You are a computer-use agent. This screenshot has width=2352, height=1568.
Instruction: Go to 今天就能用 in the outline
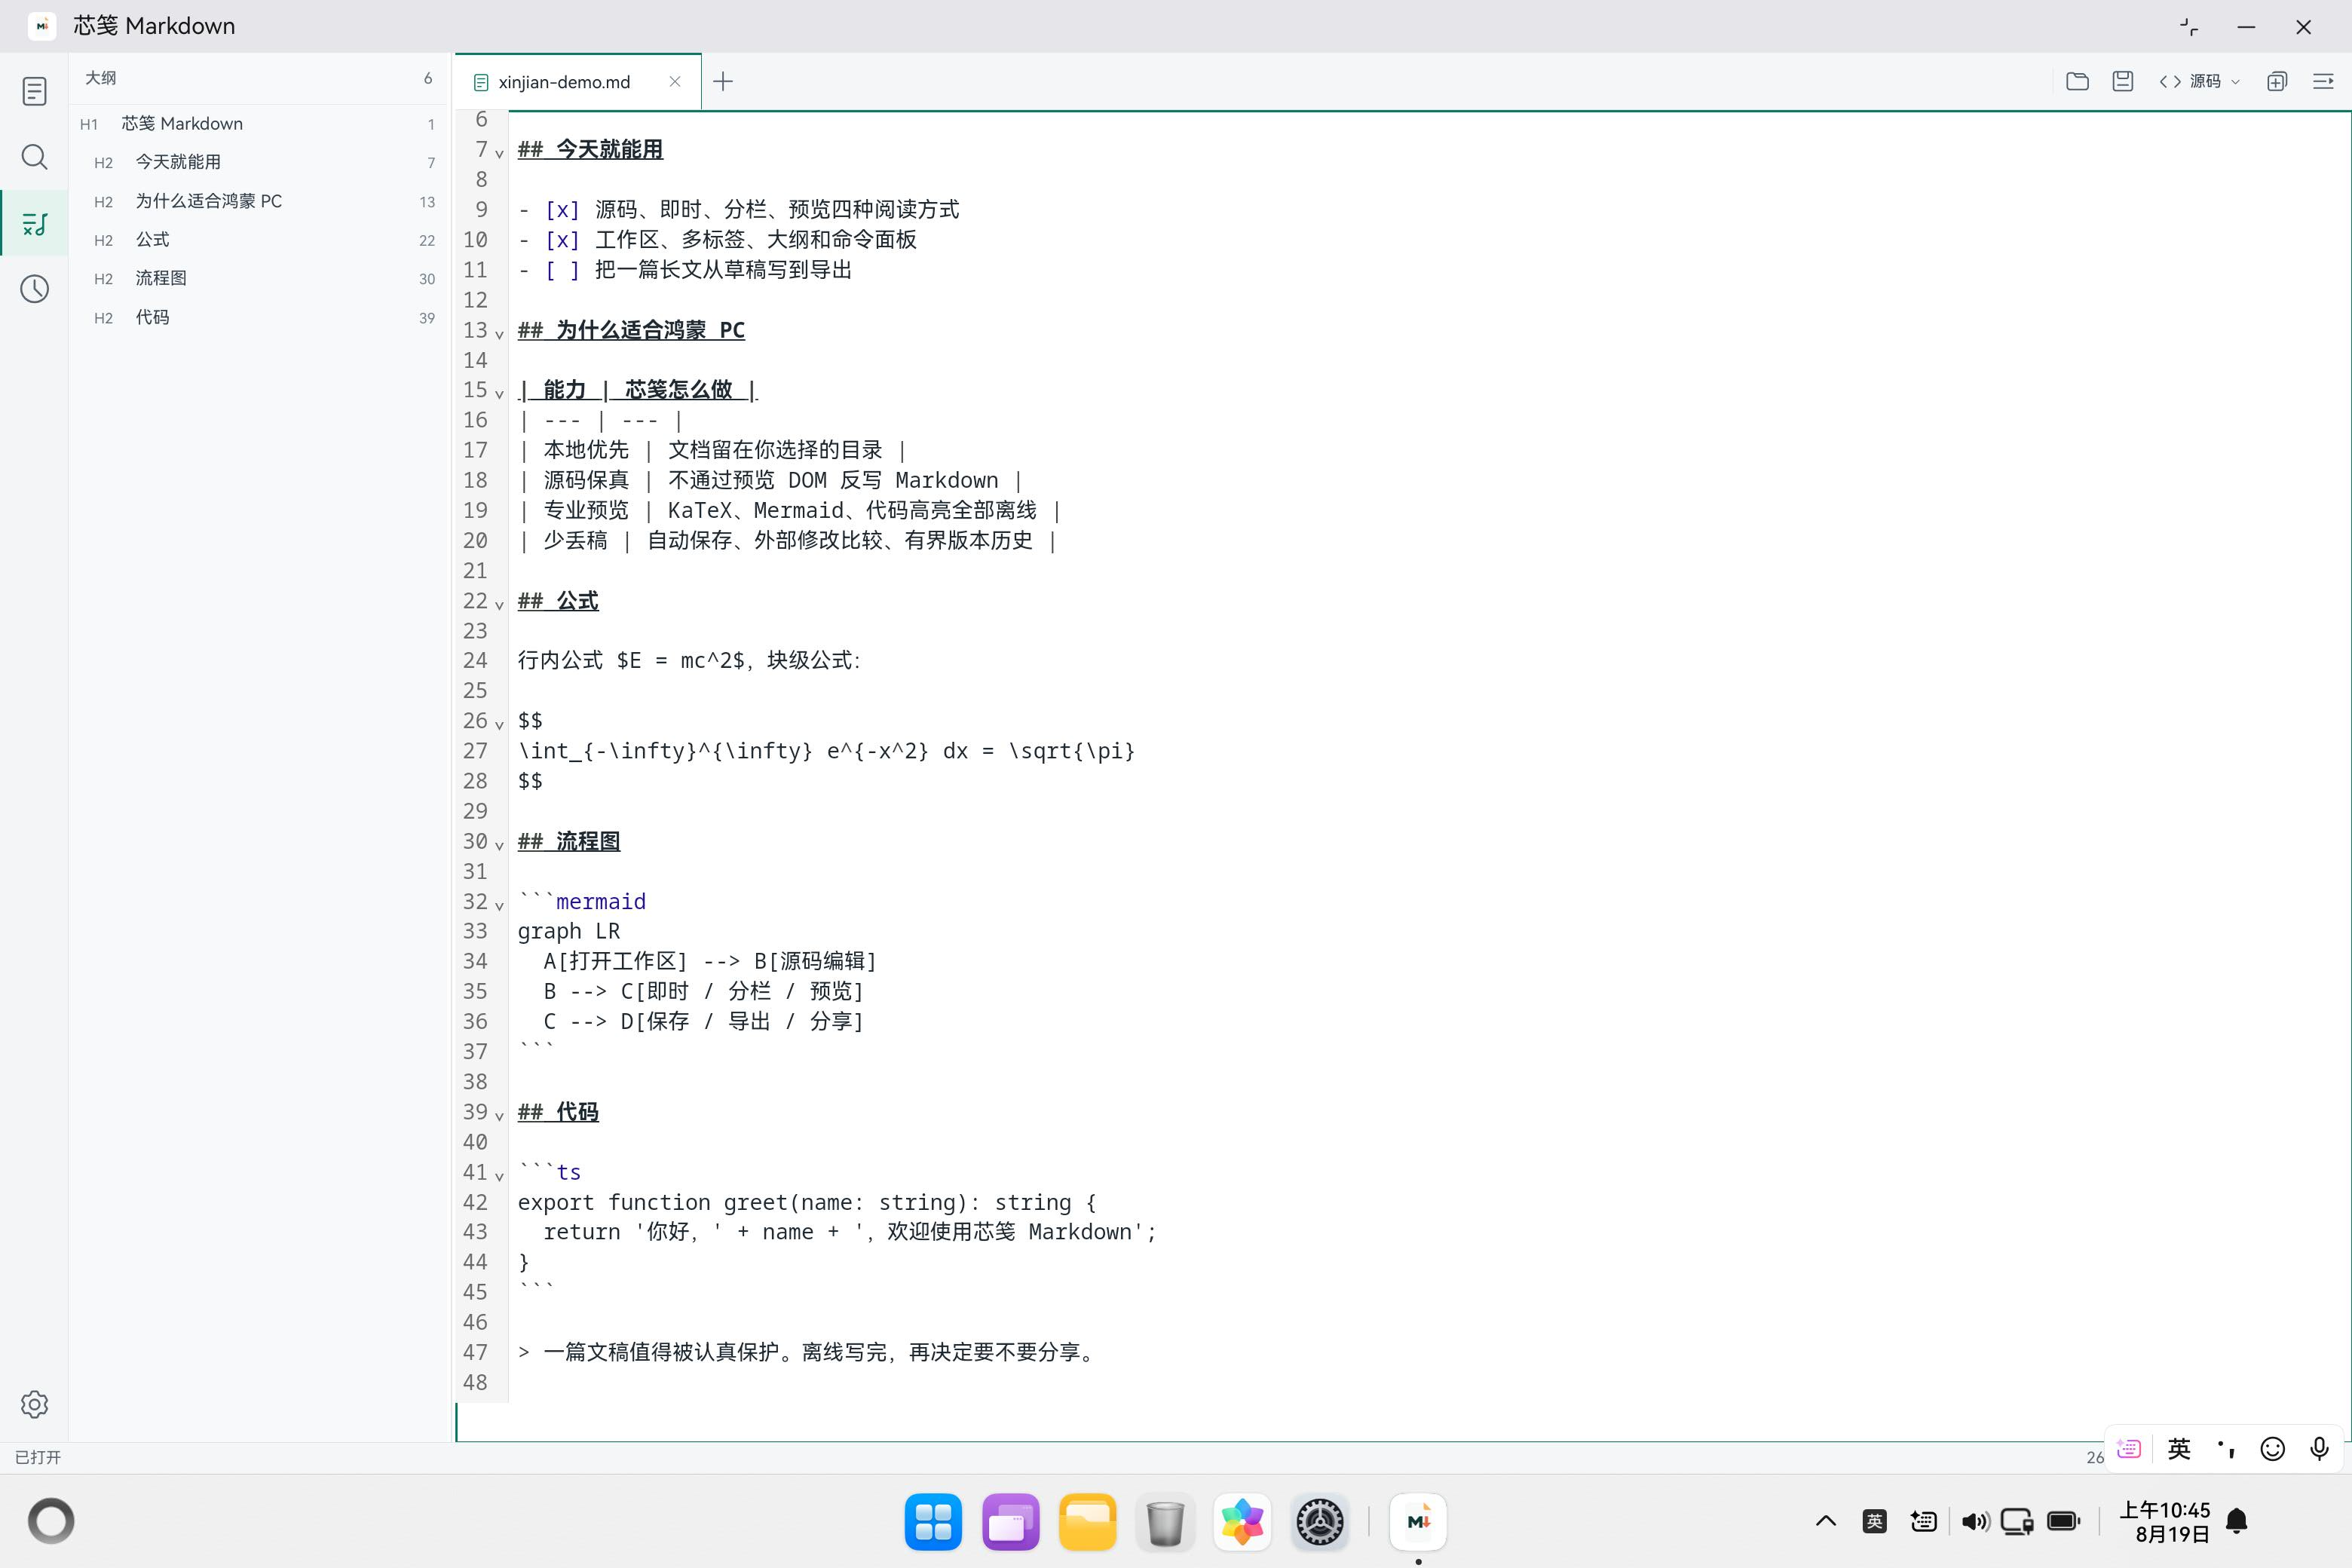click(258, 162)
